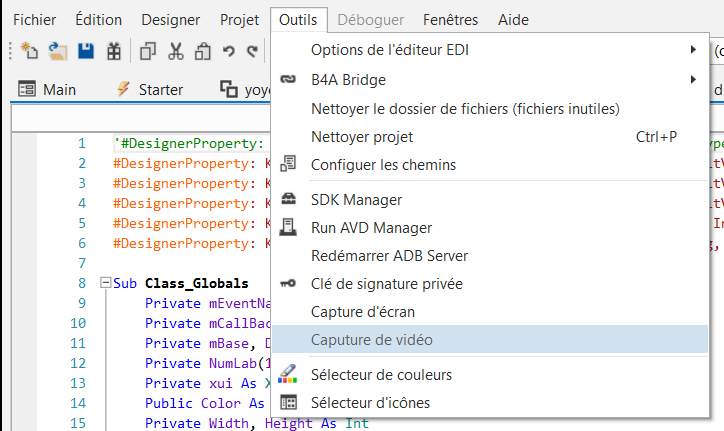
Task: Click the cut scissors toolbar icon
Action: pyautogui.click(x=176, y=51)
